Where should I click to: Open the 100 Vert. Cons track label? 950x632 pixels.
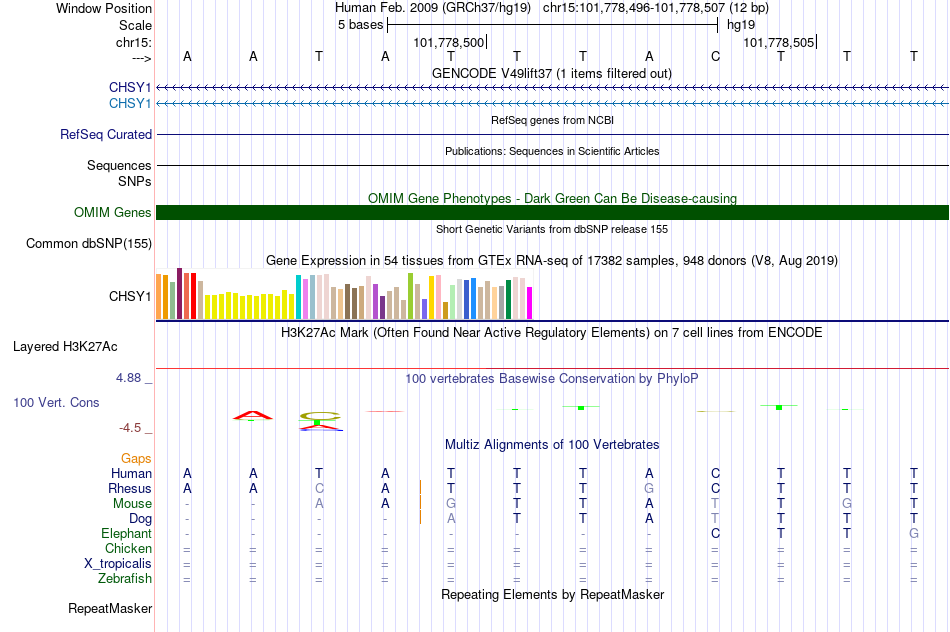(x=56, y=402)
